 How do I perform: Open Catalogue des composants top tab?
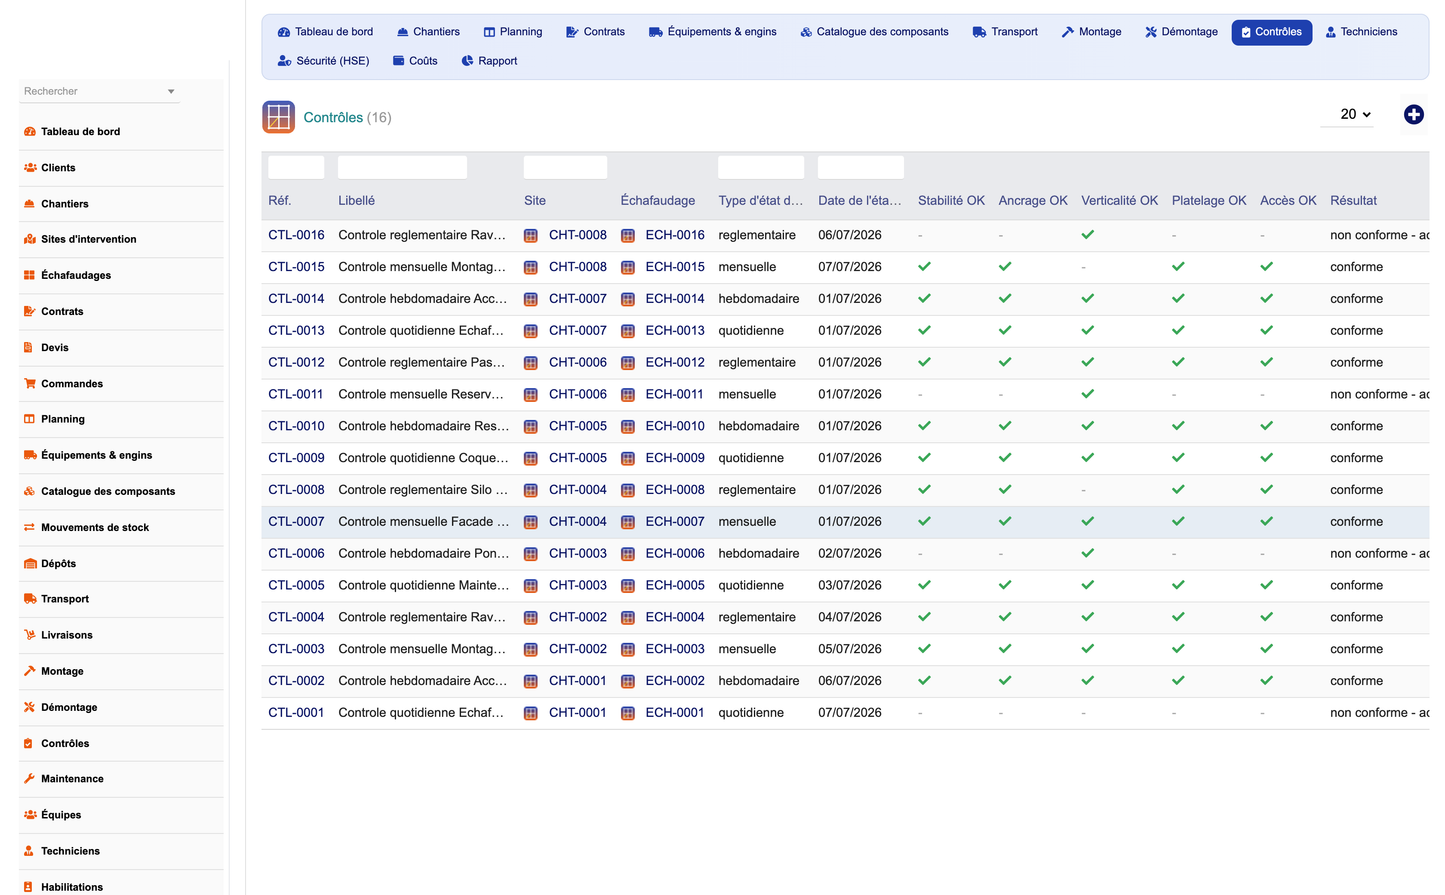coord(874,32)
